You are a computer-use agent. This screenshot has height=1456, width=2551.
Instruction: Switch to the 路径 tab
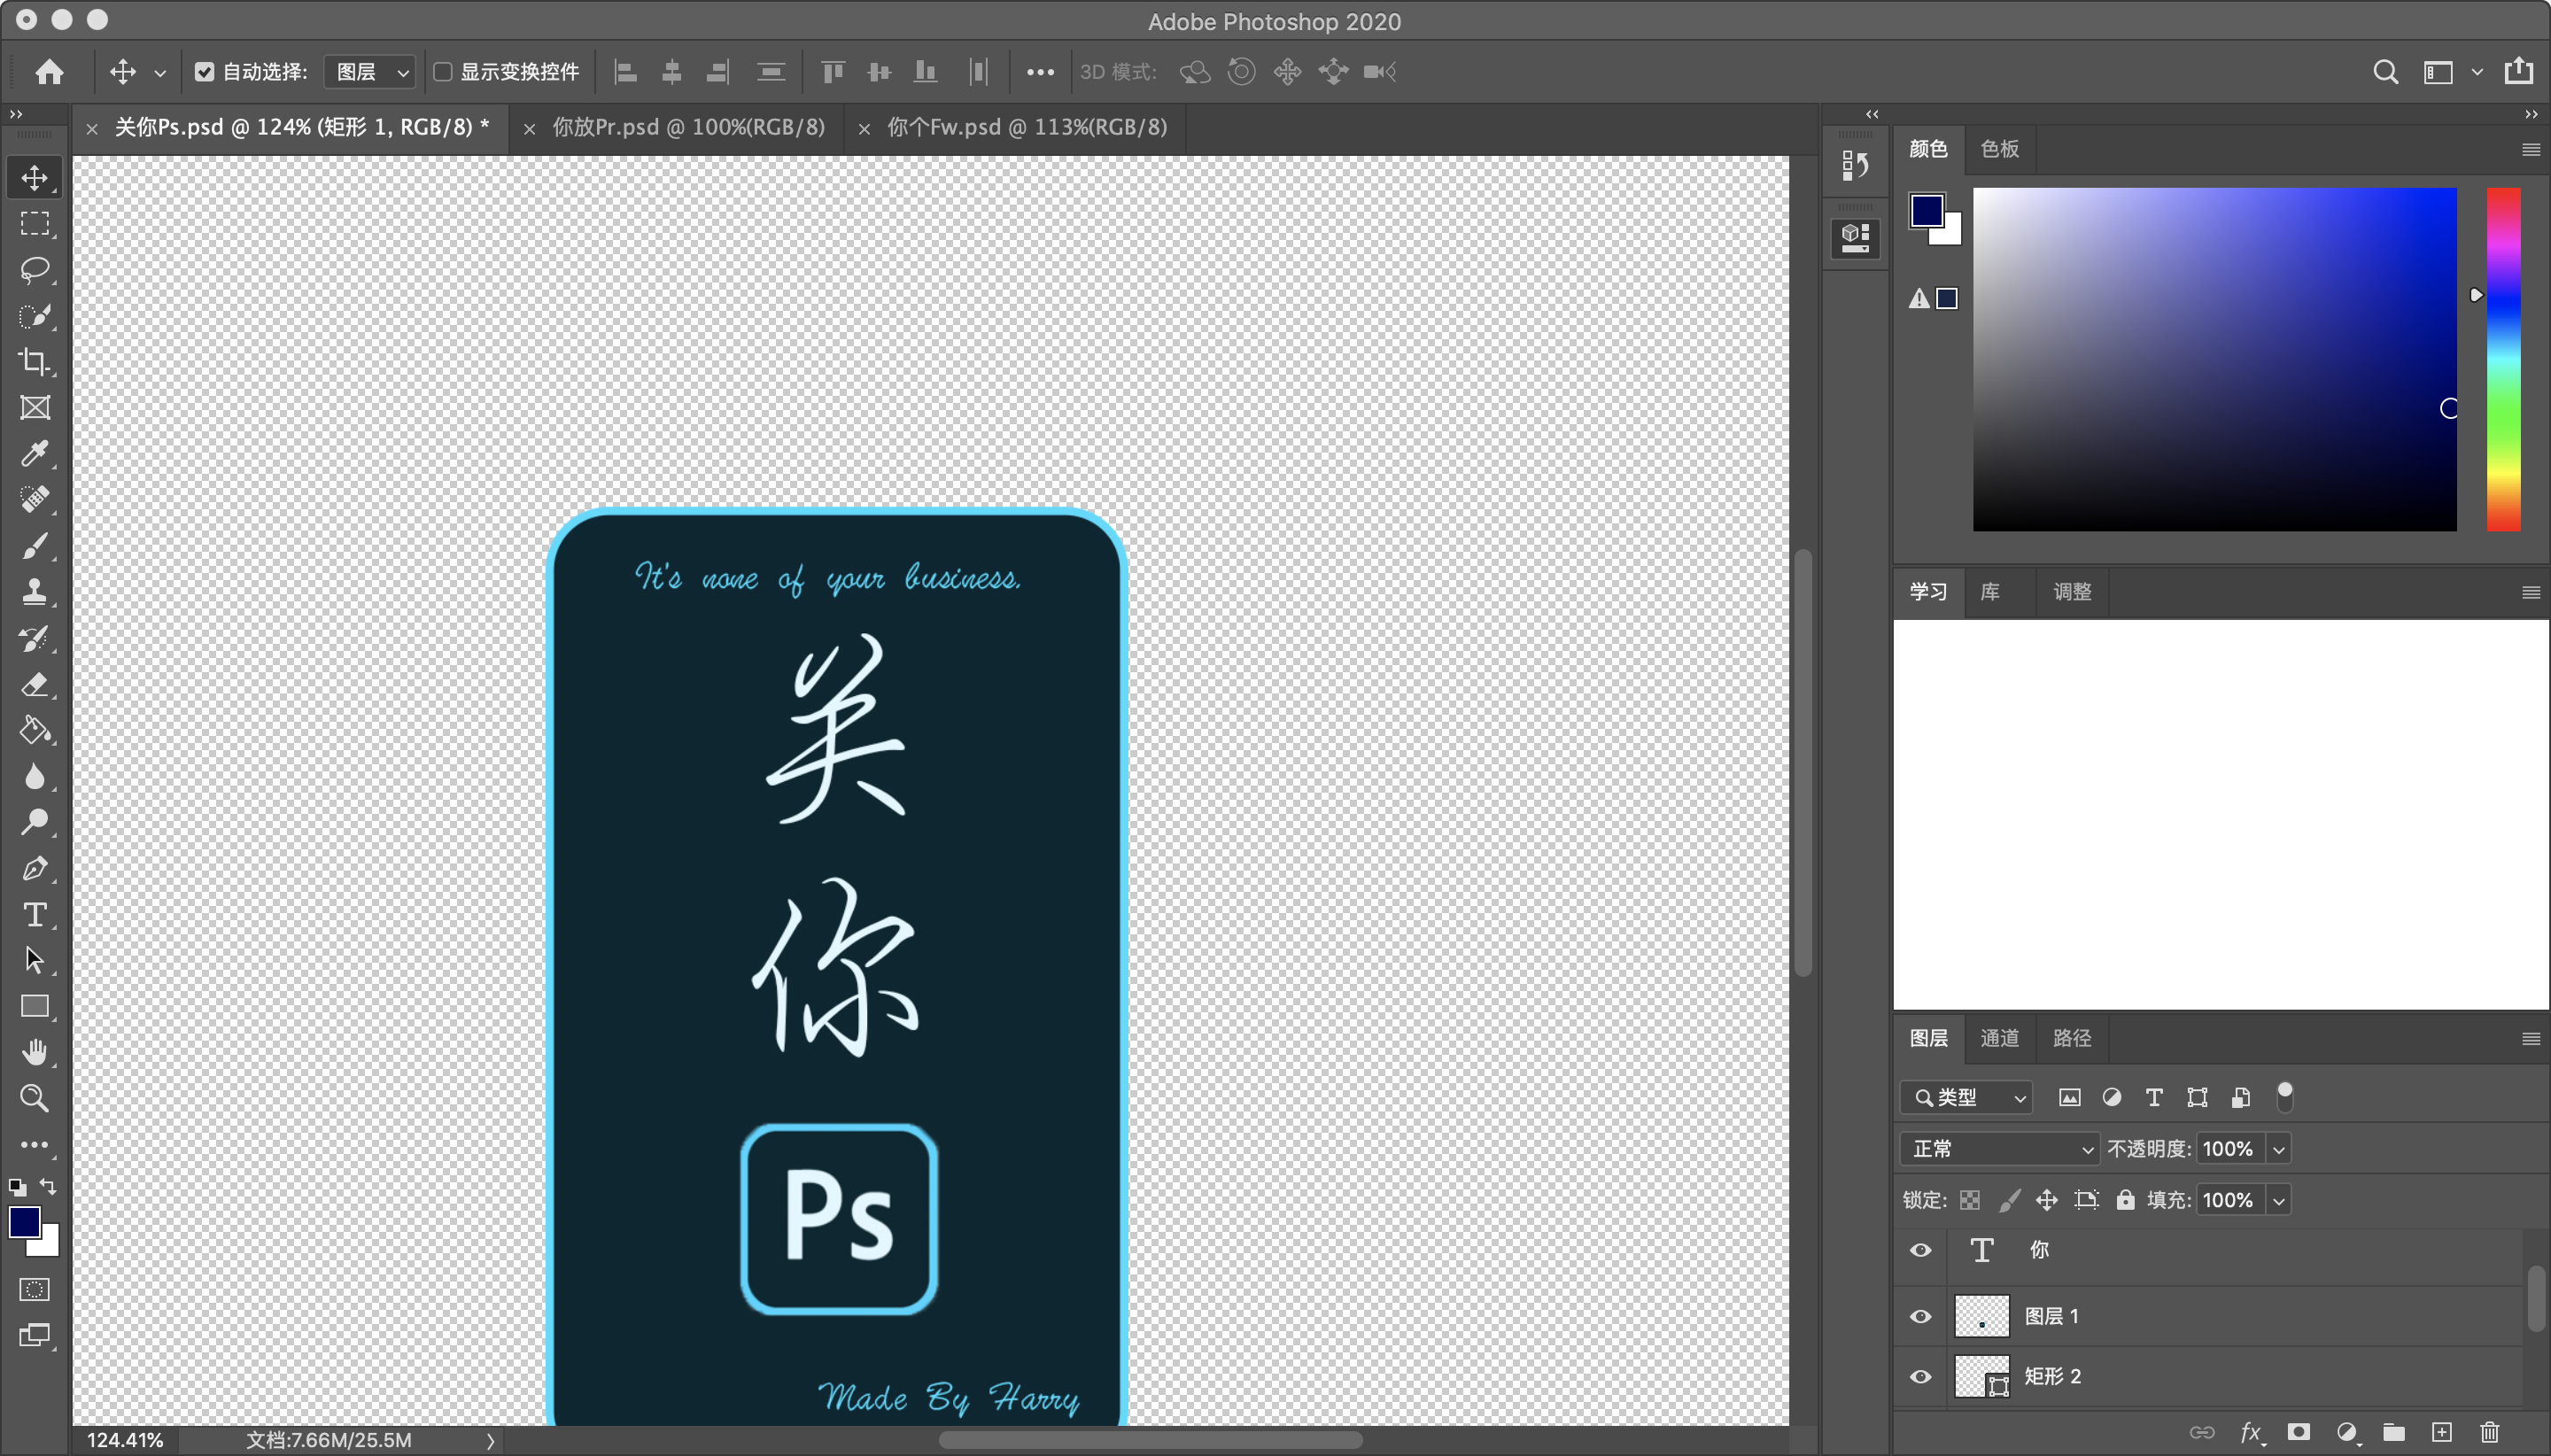click(x=2072, y=1038)
